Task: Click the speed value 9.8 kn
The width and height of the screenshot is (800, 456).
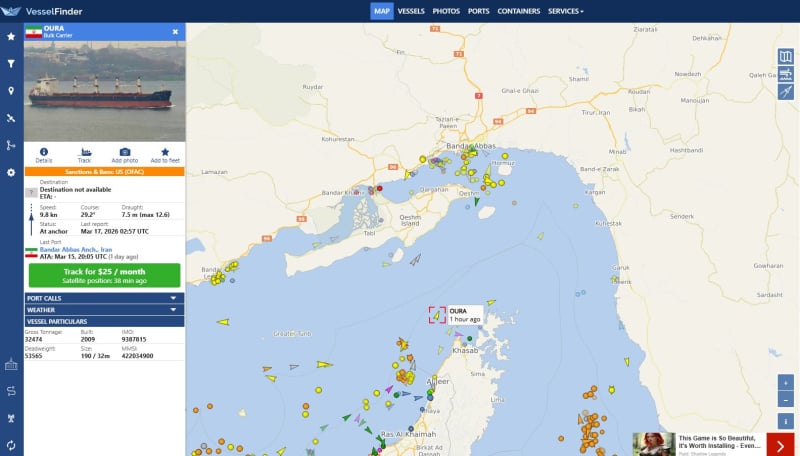Action: (x=48, y=215)
